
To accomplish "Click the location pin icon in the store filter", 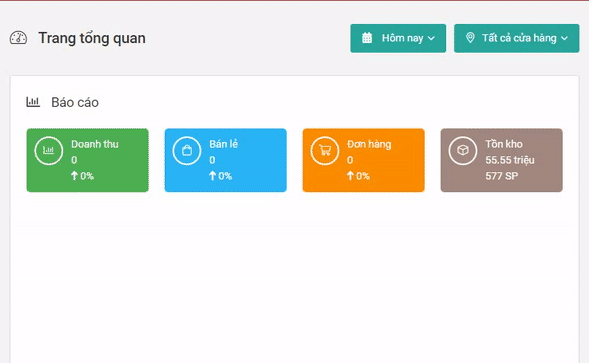I will [x=470, y=38].
